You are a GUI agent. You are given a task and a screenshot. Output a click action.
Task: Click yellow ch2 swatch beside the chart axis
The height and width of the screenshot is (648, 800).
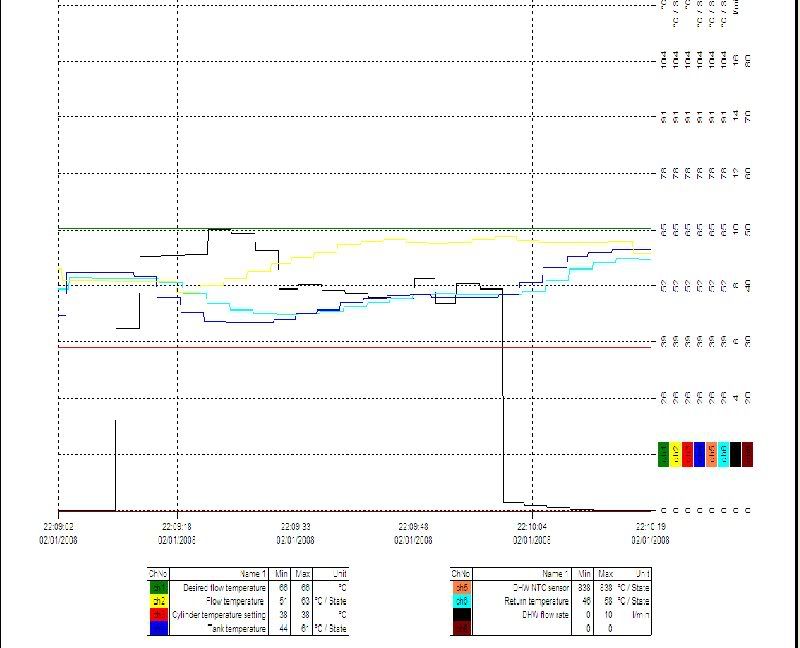675,455
